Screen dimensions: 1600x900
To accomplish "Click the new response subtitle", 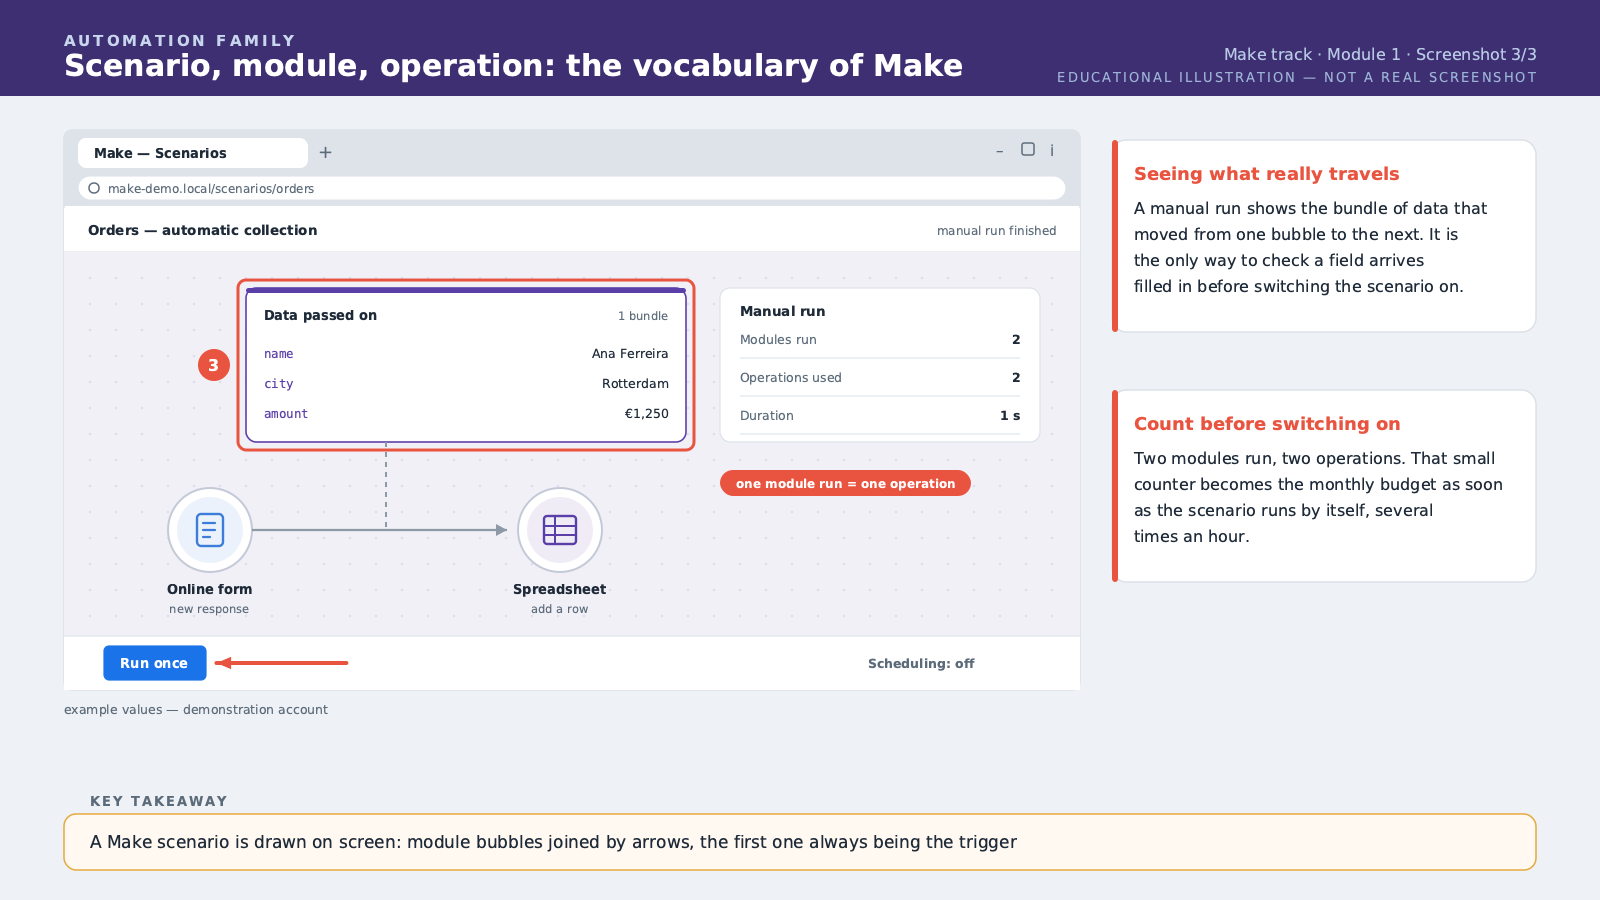I will (x=209, y=609).
